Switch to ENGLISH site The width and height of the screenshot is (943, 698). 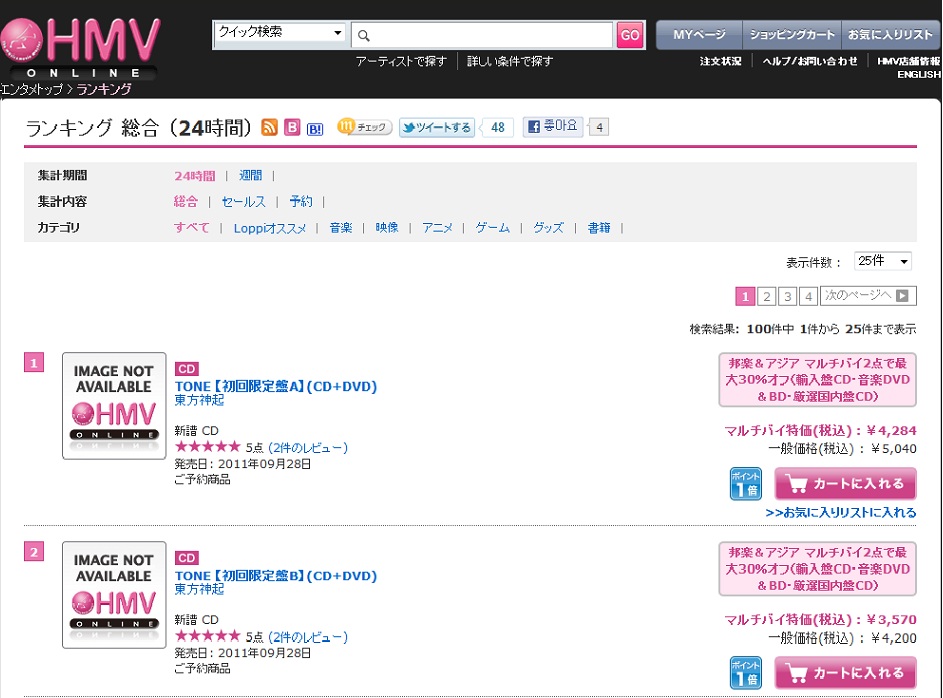click(x=919, y=75)
